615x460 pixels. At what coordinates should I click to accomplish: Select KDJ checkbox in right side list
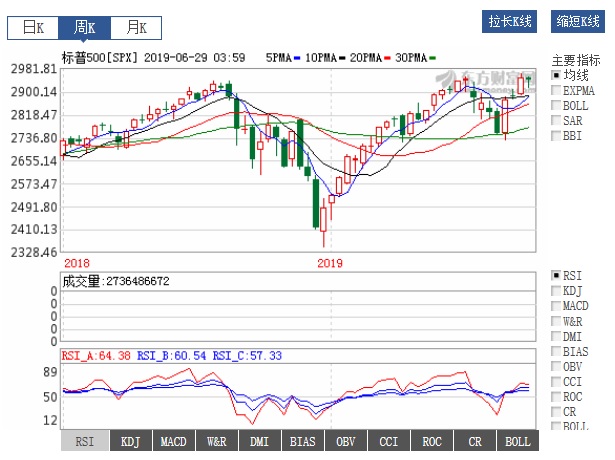coord(557,291)
